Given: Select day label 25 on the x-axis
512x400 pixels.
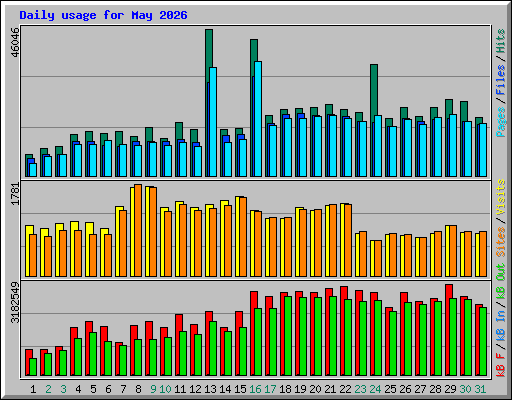Looking at the screenshot, I should pos(390,389).
